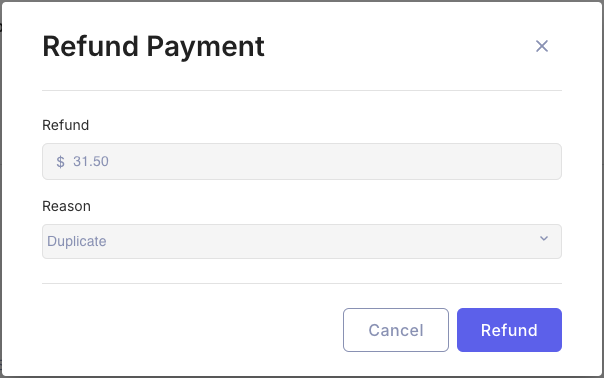Click the Cancel button
The image size is (604, 378).
(x=396, y=330)
